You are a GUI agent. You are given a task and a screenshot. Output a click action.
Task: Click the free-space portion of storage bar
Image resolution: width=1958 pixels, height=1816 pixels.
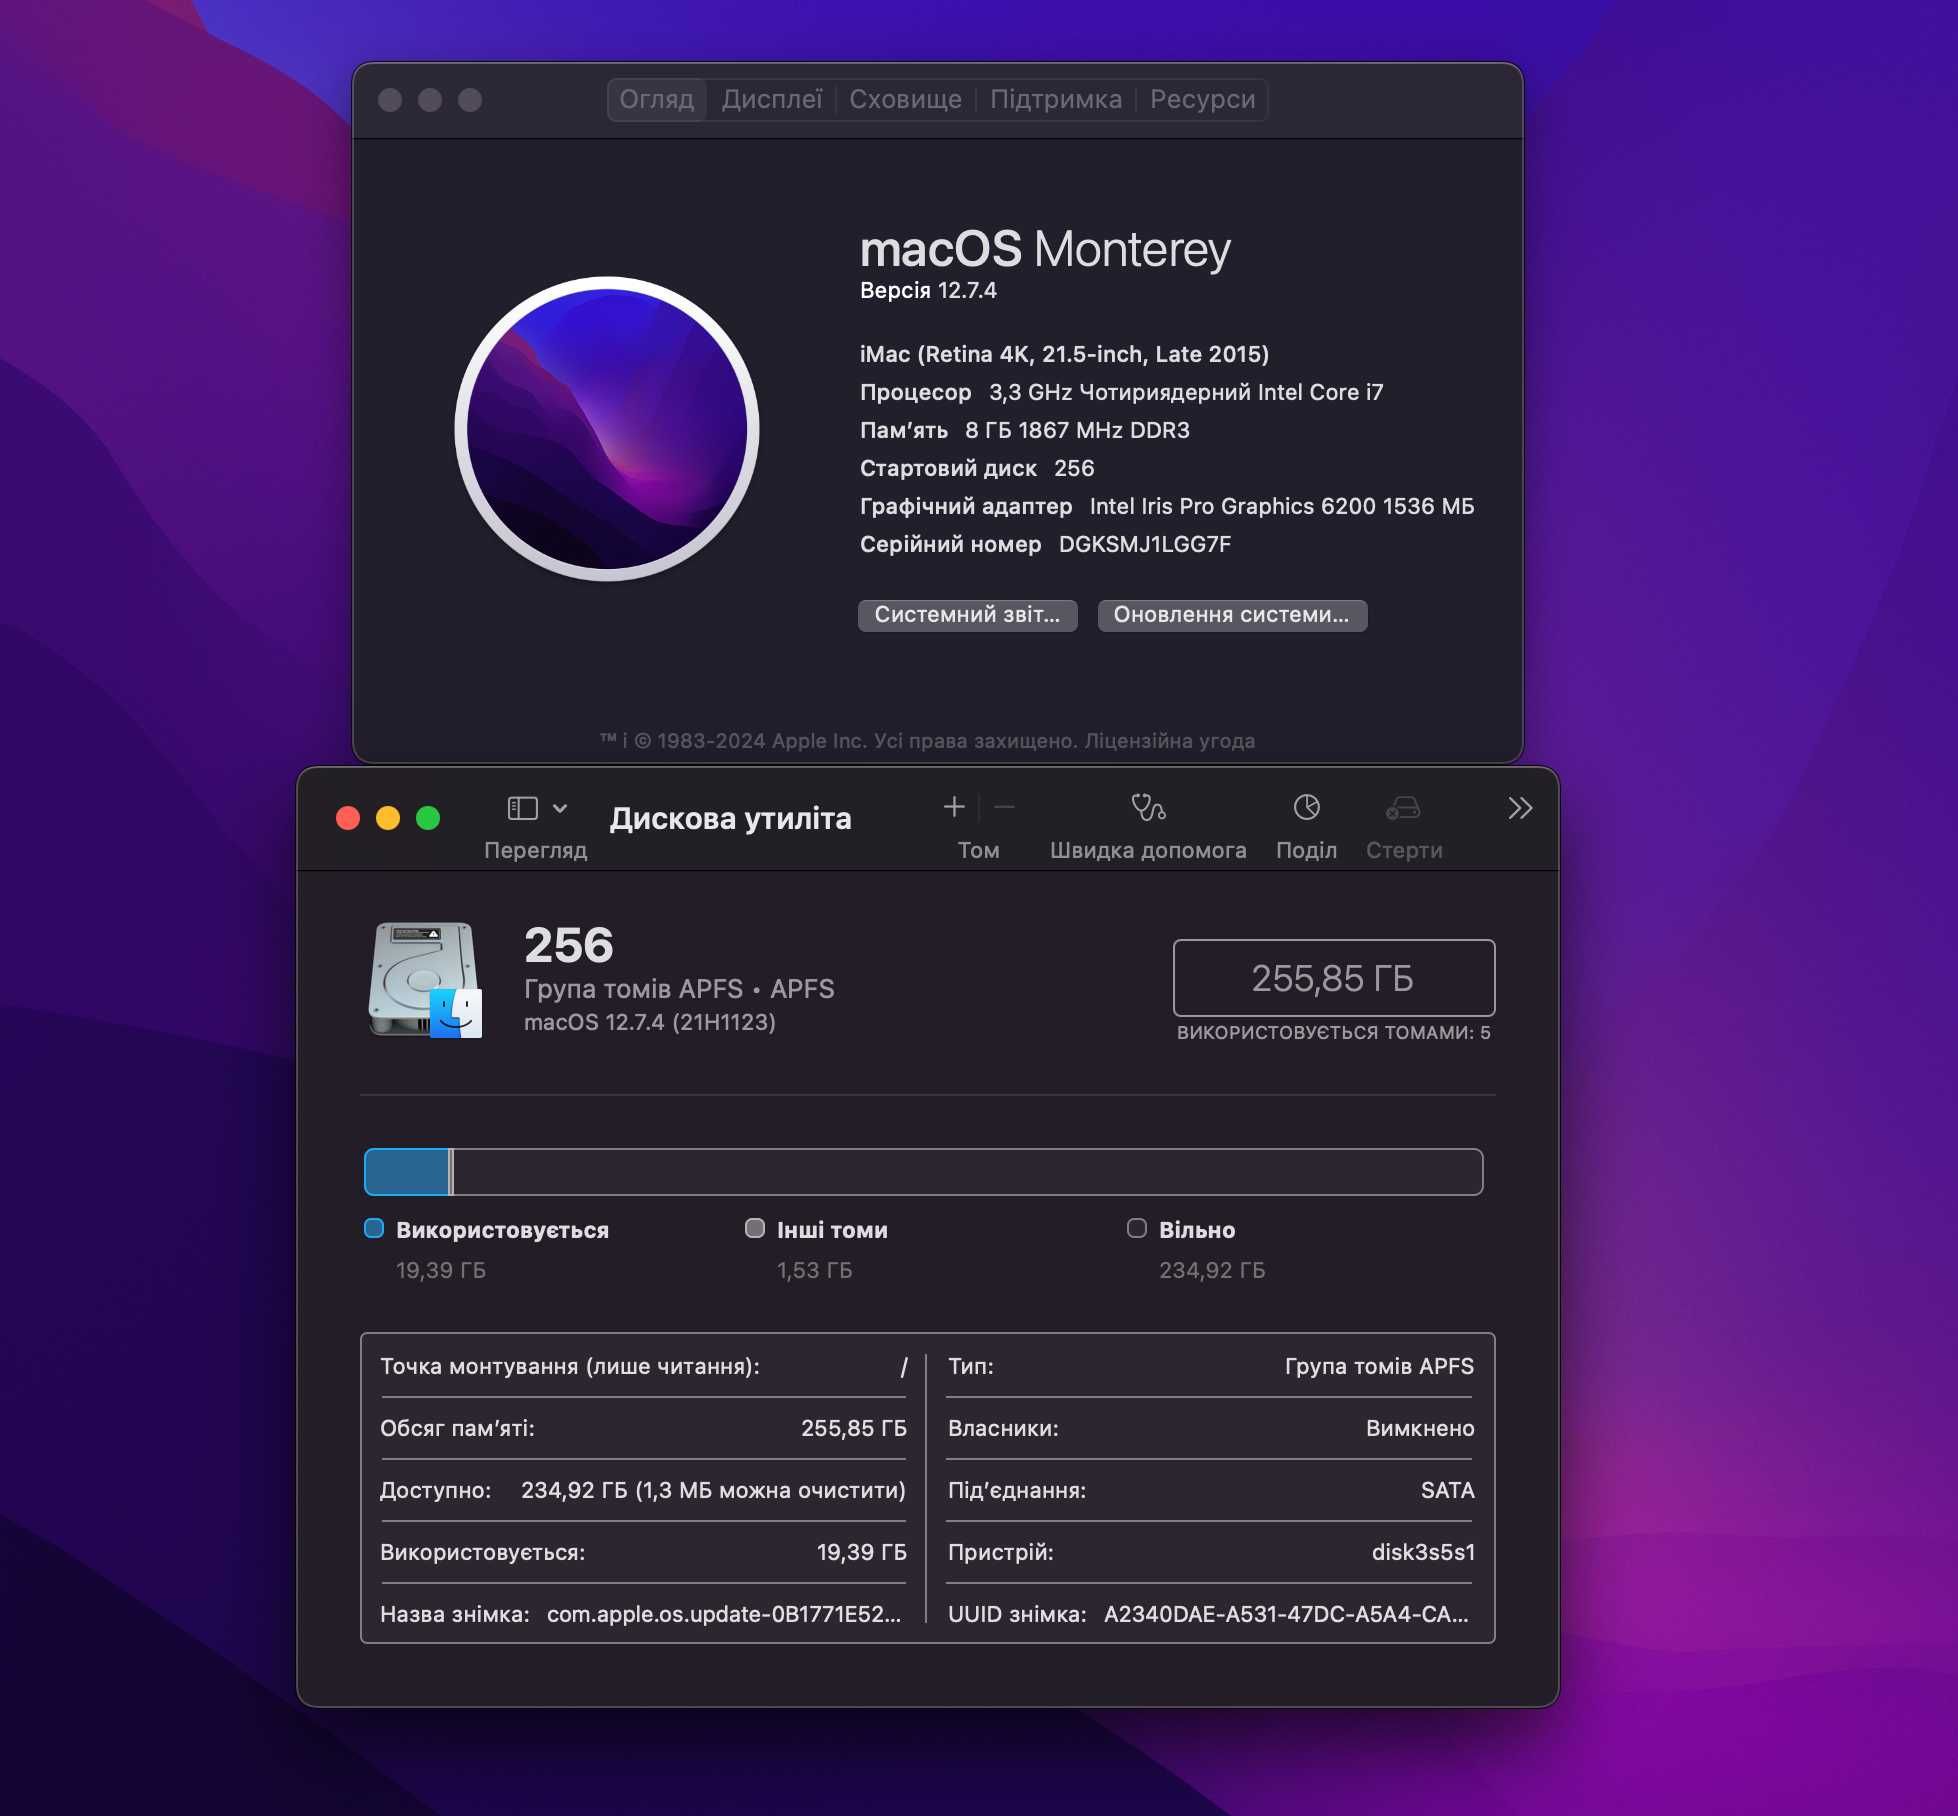pos(967,1172)
